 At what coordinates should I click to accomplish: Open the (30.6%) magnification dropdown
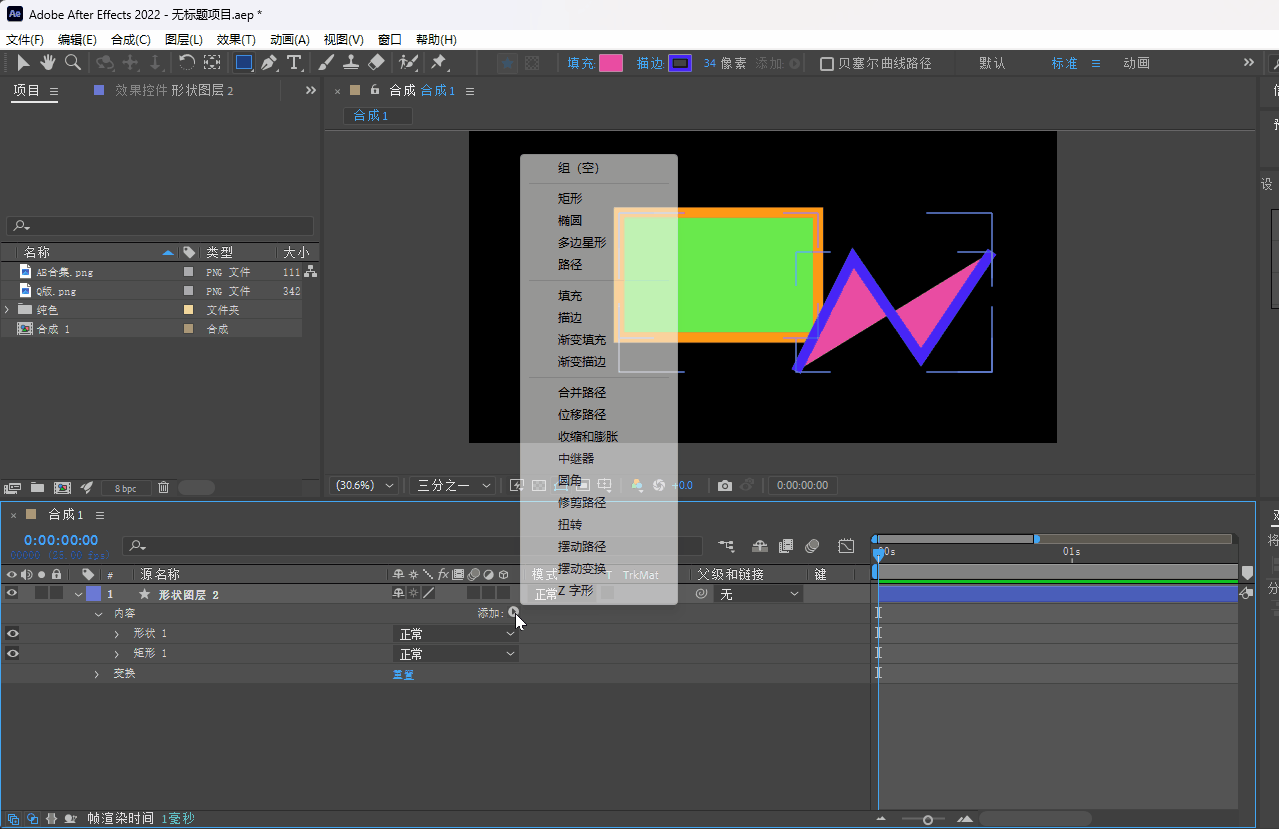pos(364,485)
